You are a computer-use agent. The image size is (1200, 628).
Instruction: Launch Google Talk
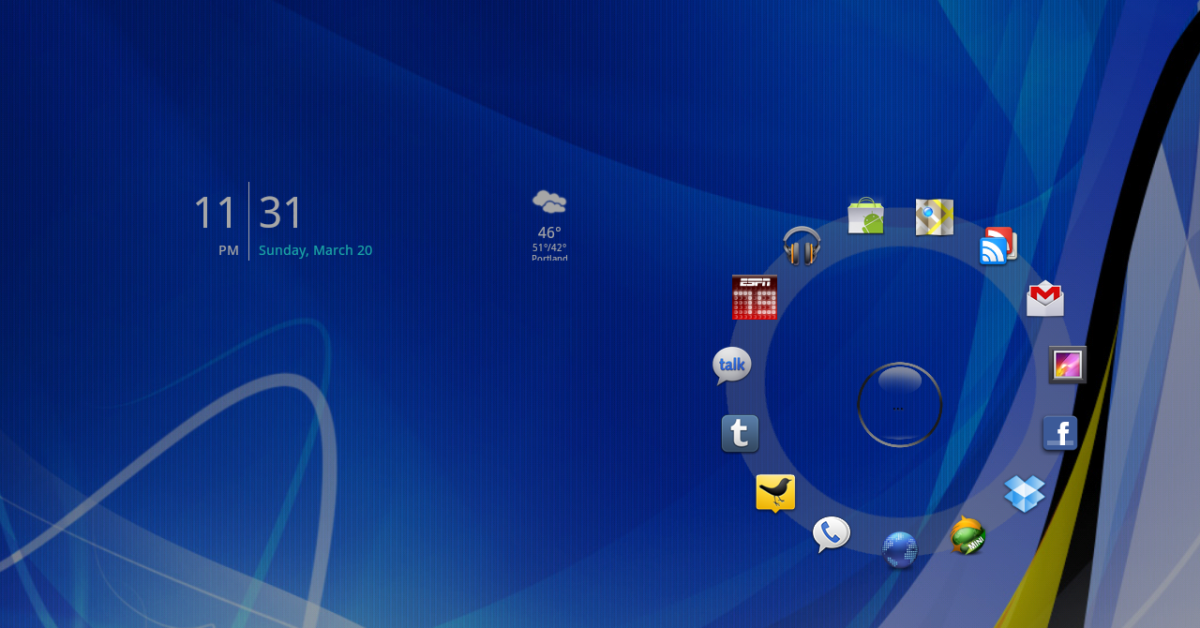point(731,366)
